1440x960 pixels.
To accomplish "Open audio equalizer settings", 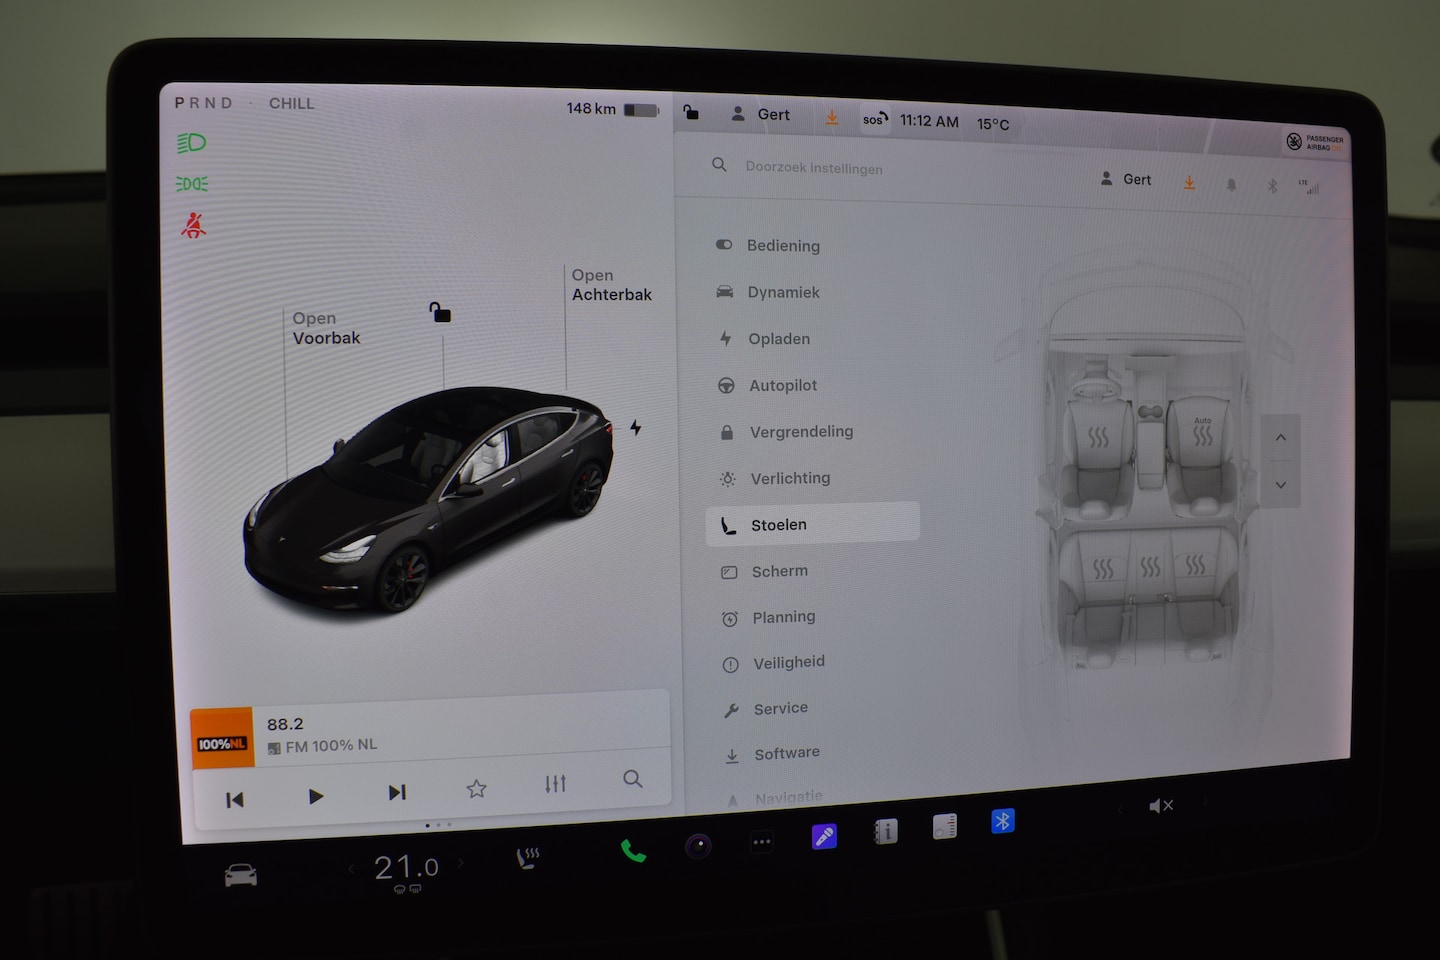I will 555,784.
